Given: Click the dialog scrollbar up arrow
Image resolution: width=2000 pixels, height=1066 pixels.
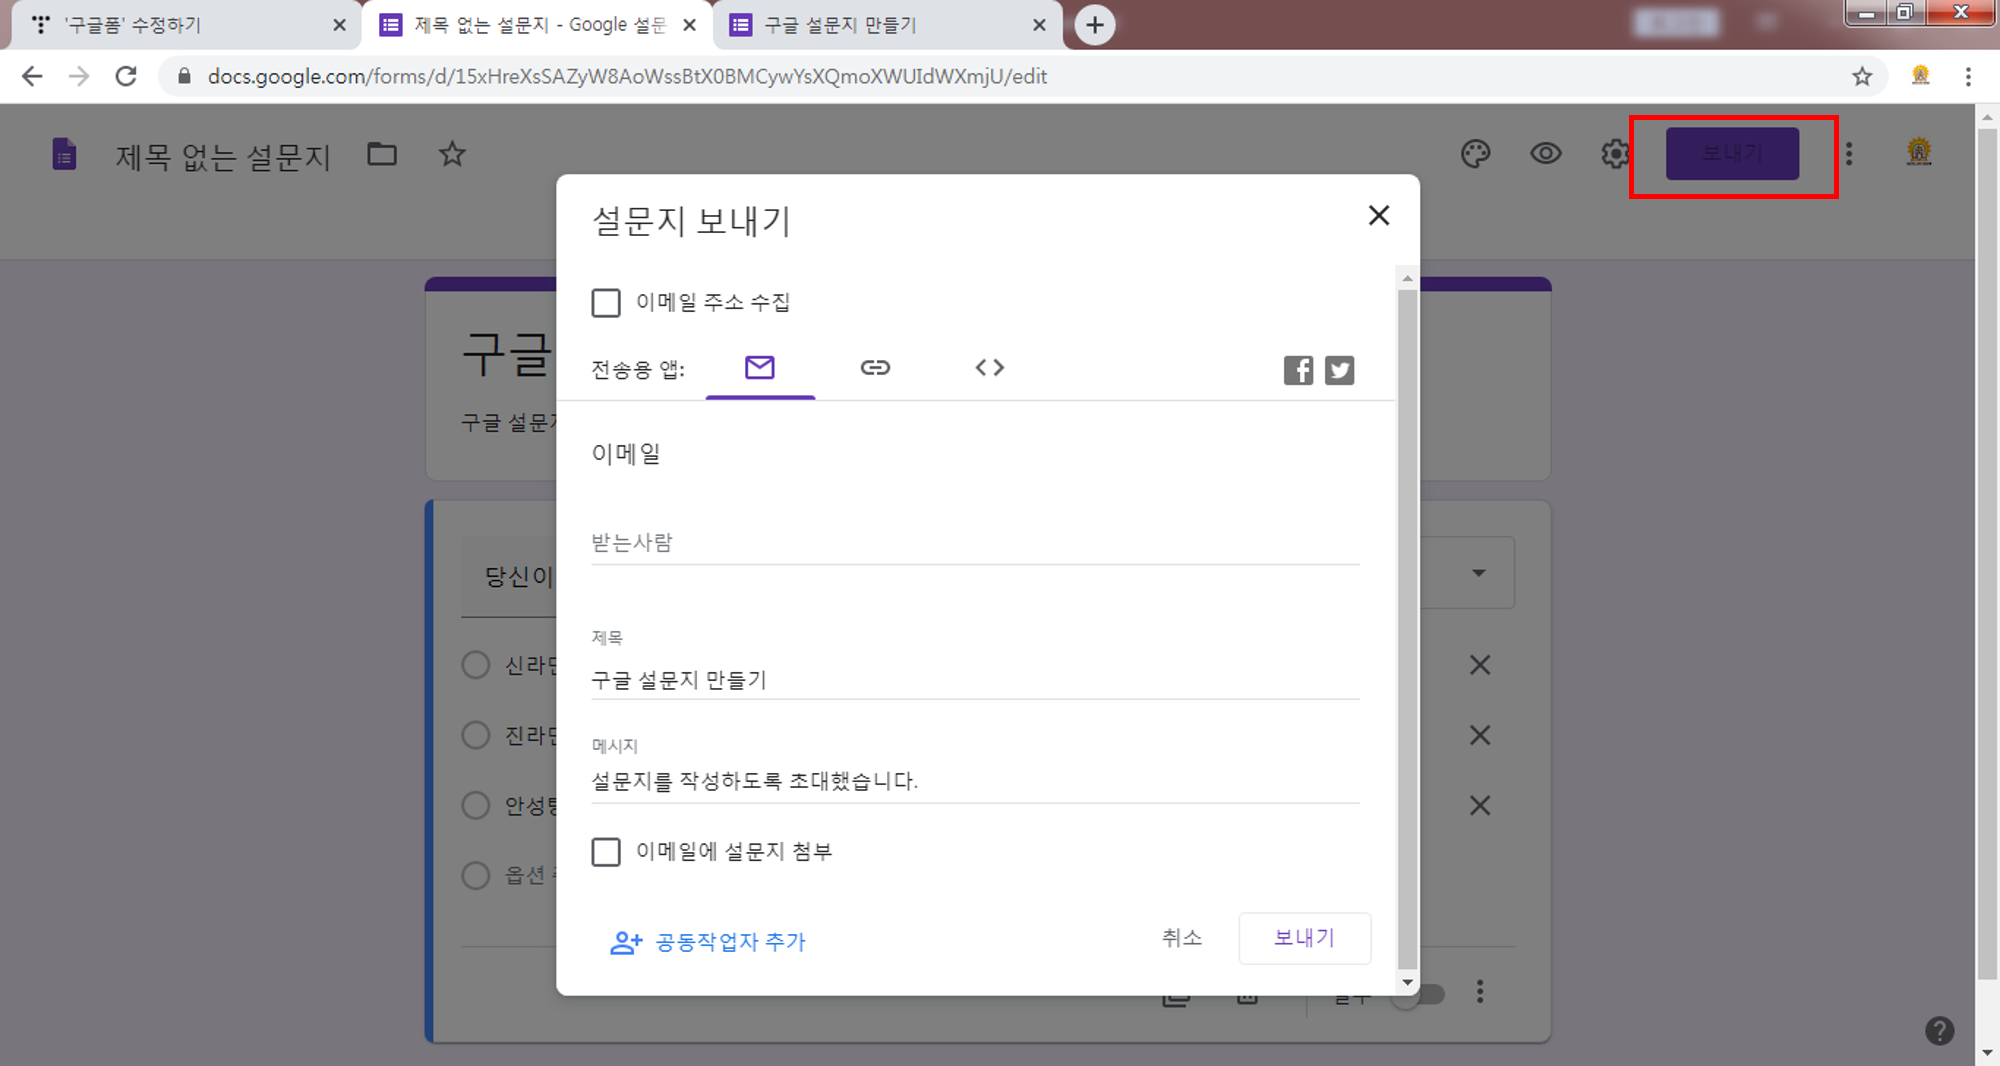Looking at the screenshot, I should pos(1407,279).
